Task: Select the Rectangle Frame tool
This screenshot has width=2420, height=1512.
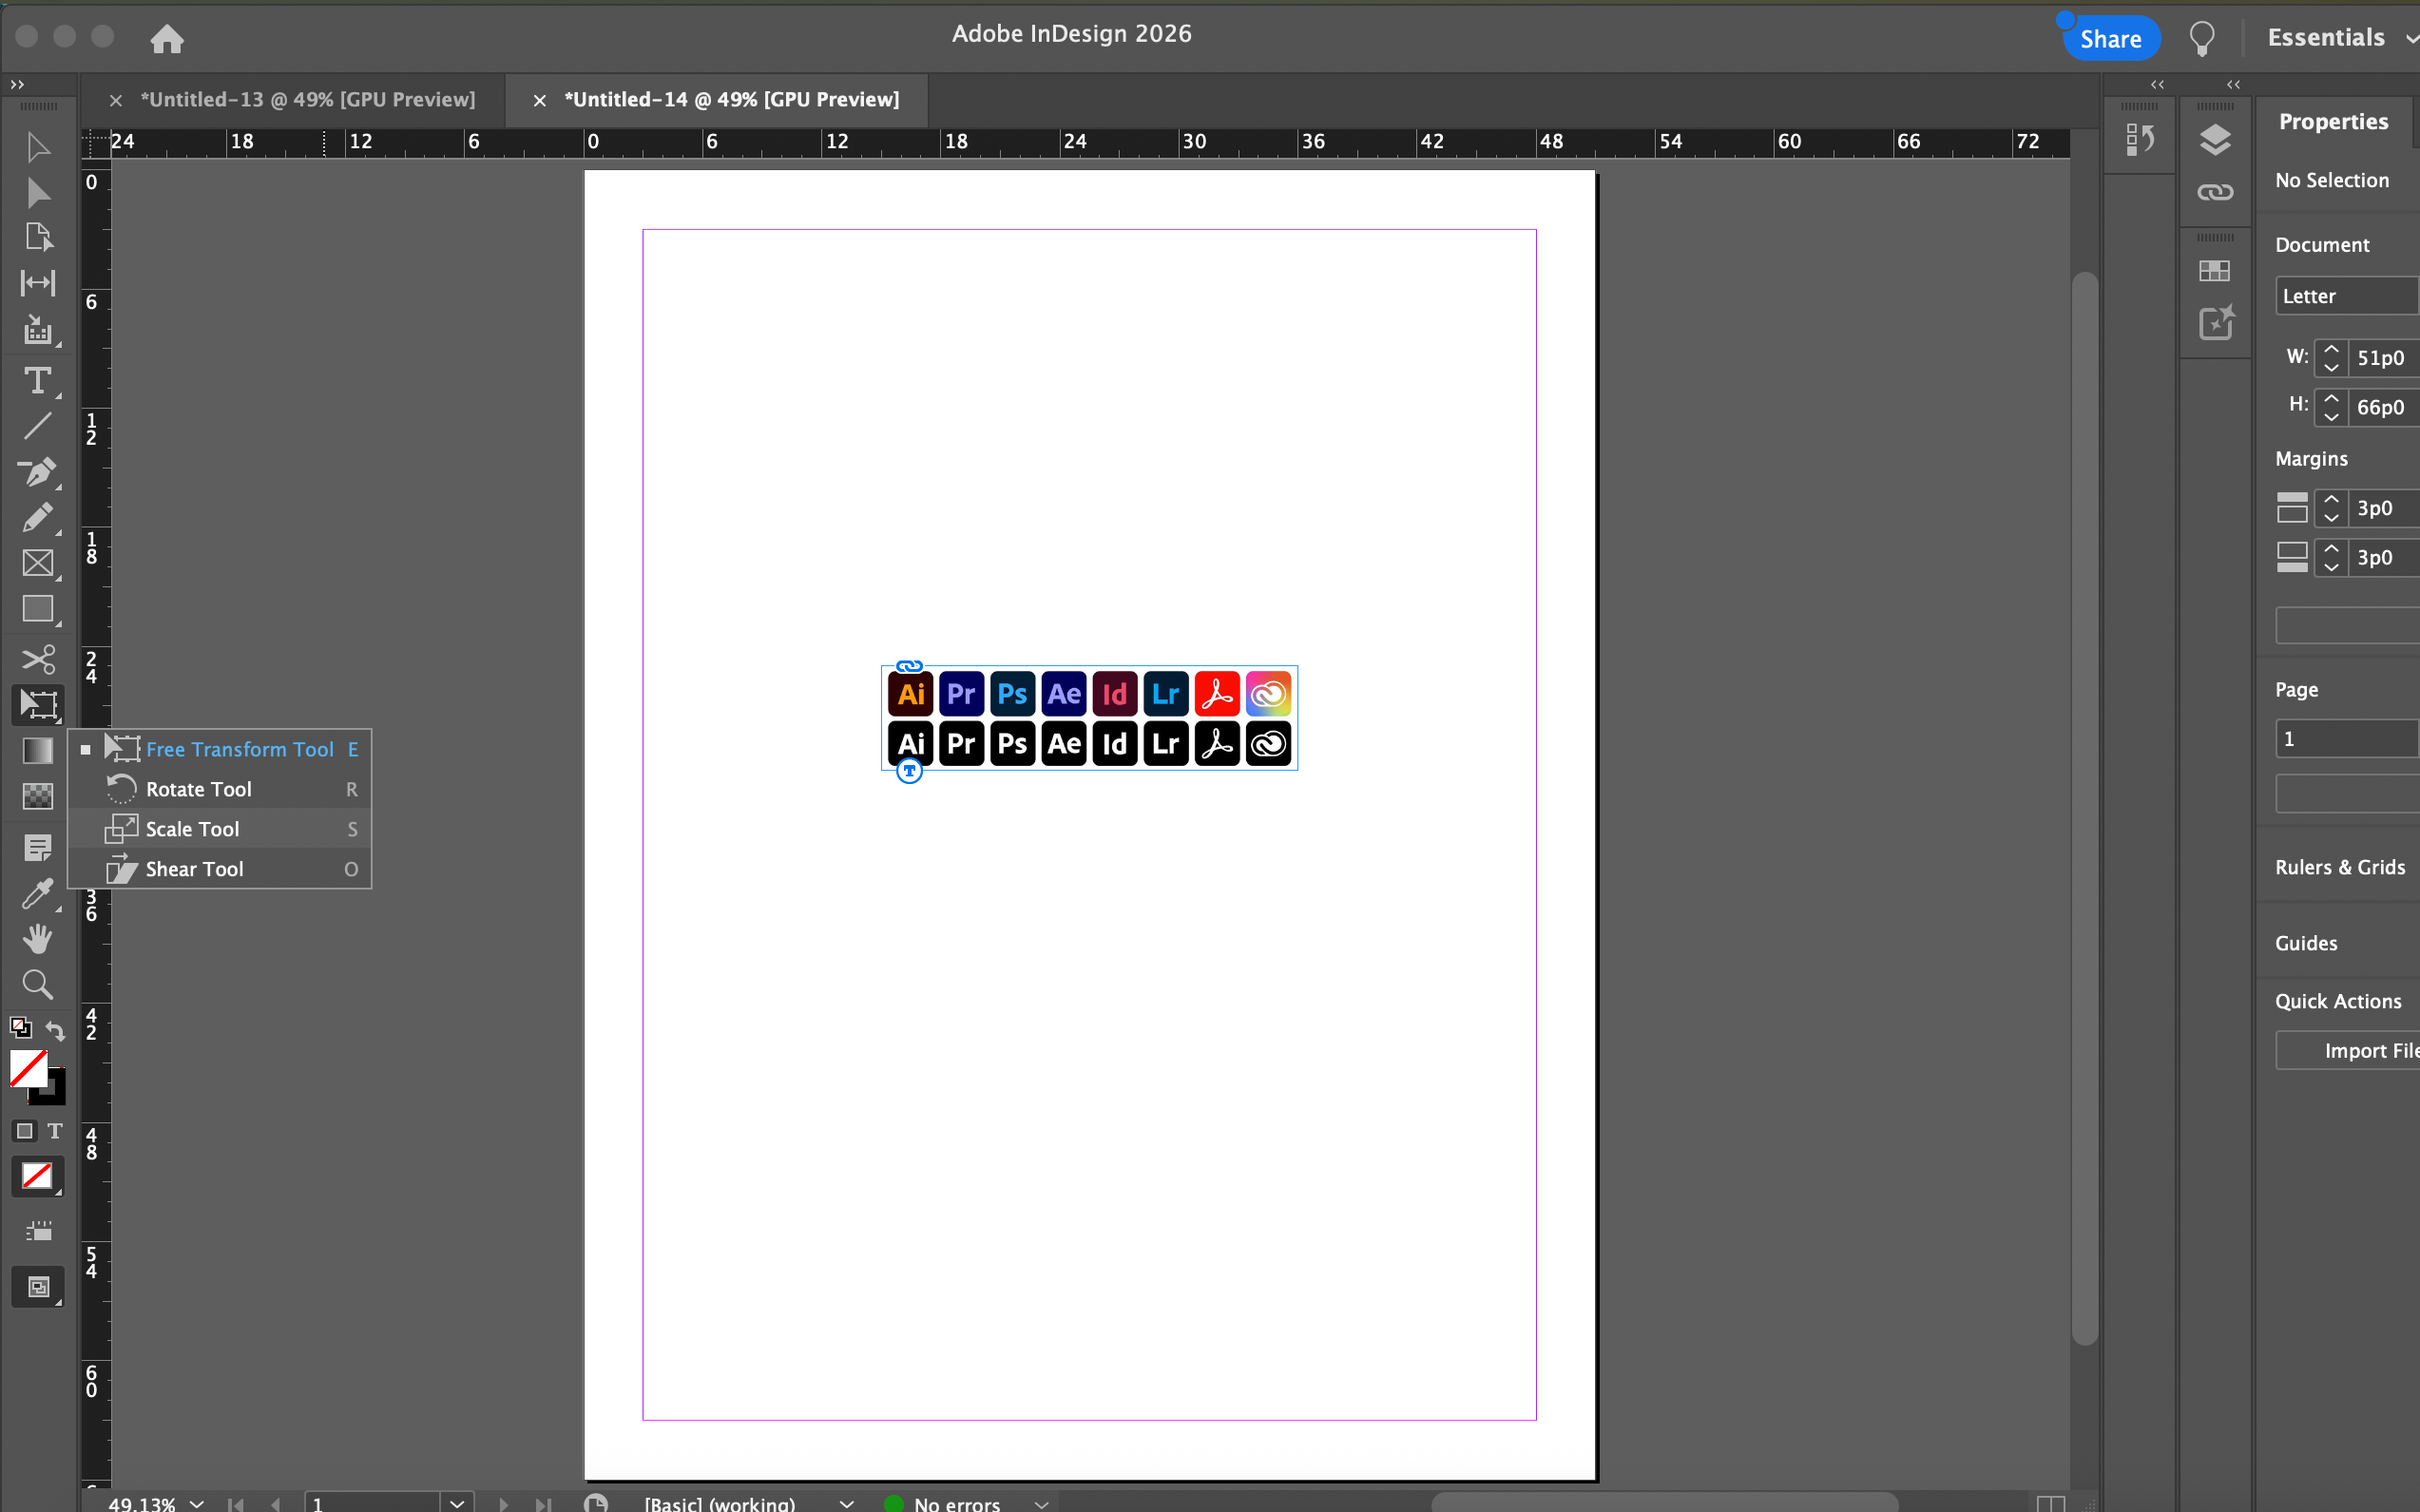Action: [37, 563]
